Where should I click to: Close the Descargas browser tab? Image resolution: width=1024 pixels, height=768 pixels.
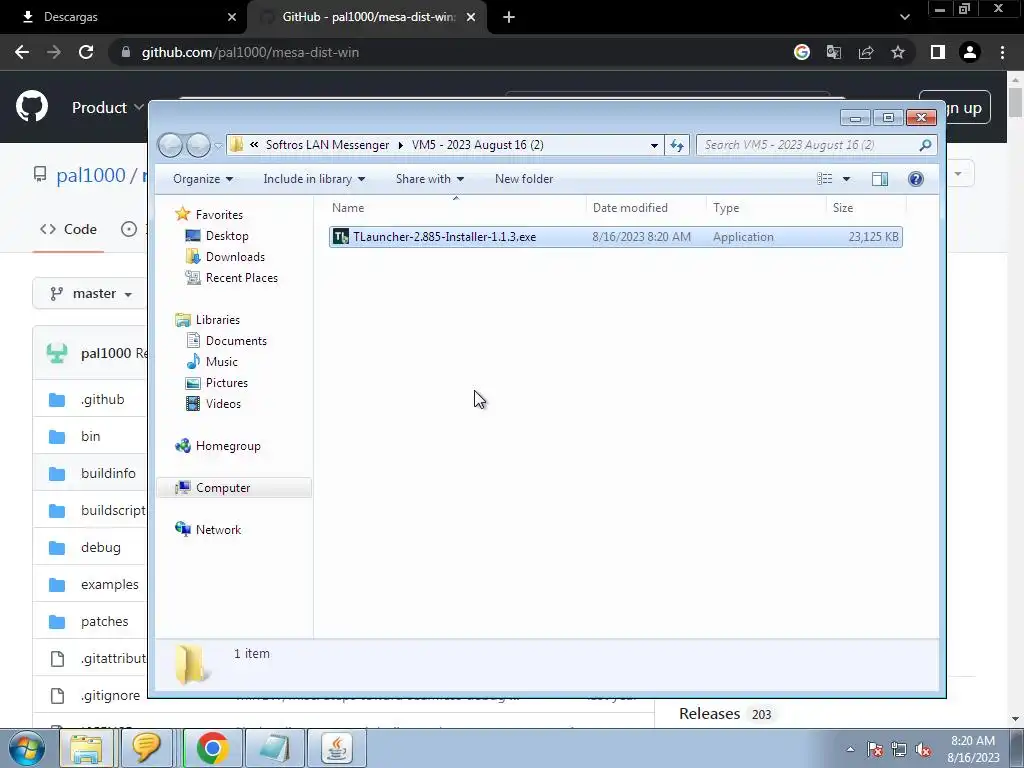coord(232,17)
